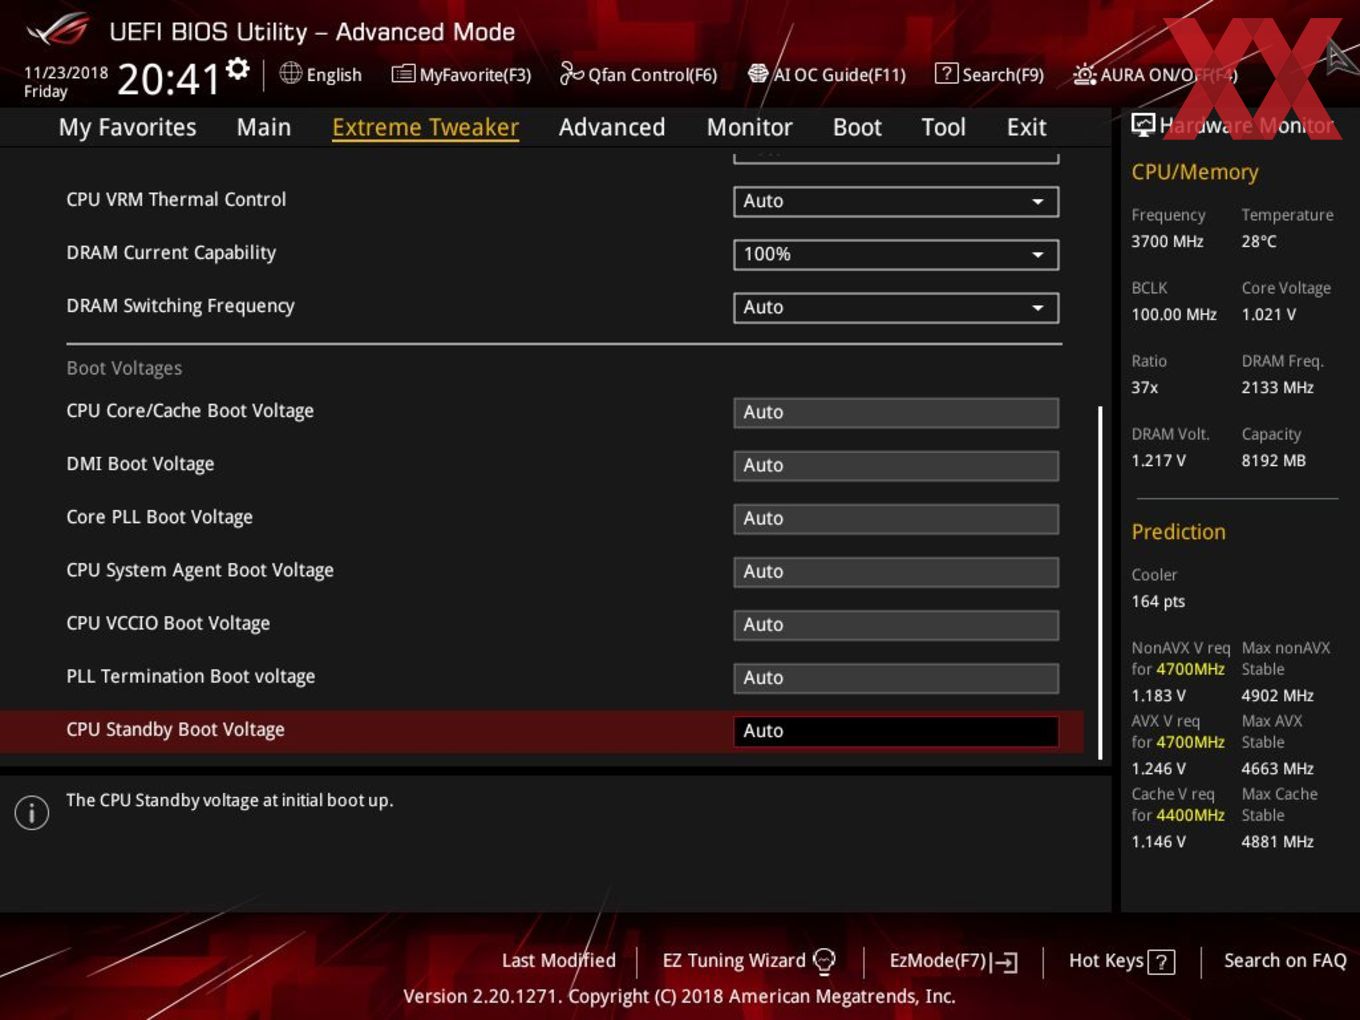
Task: Click the AI OC Guide icon
Action: point(758,74)
